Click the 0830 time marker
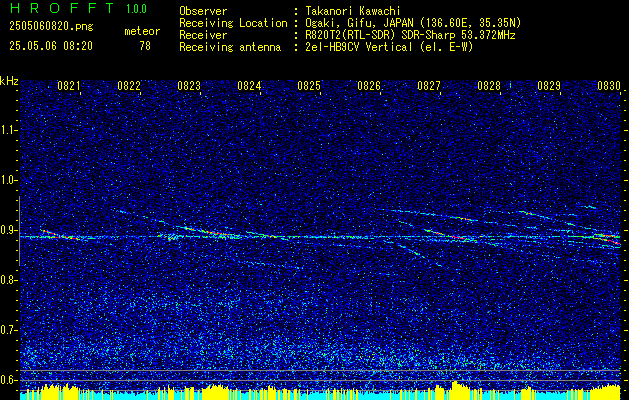Viewport: 629px width, 400px height. tap(609, 85)
